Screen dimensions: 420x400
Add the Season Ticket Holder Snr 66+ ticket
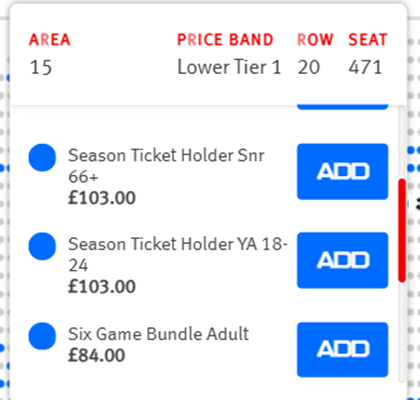[343, 172]
